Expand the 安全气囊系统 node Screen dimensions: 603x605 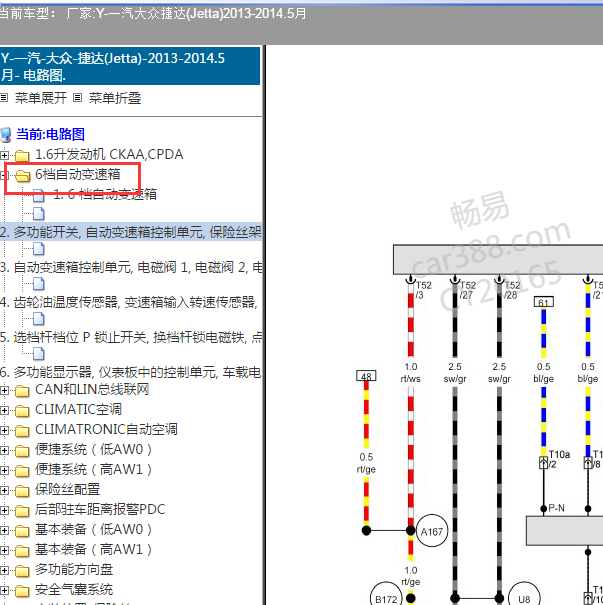click(x=4, y=591)
